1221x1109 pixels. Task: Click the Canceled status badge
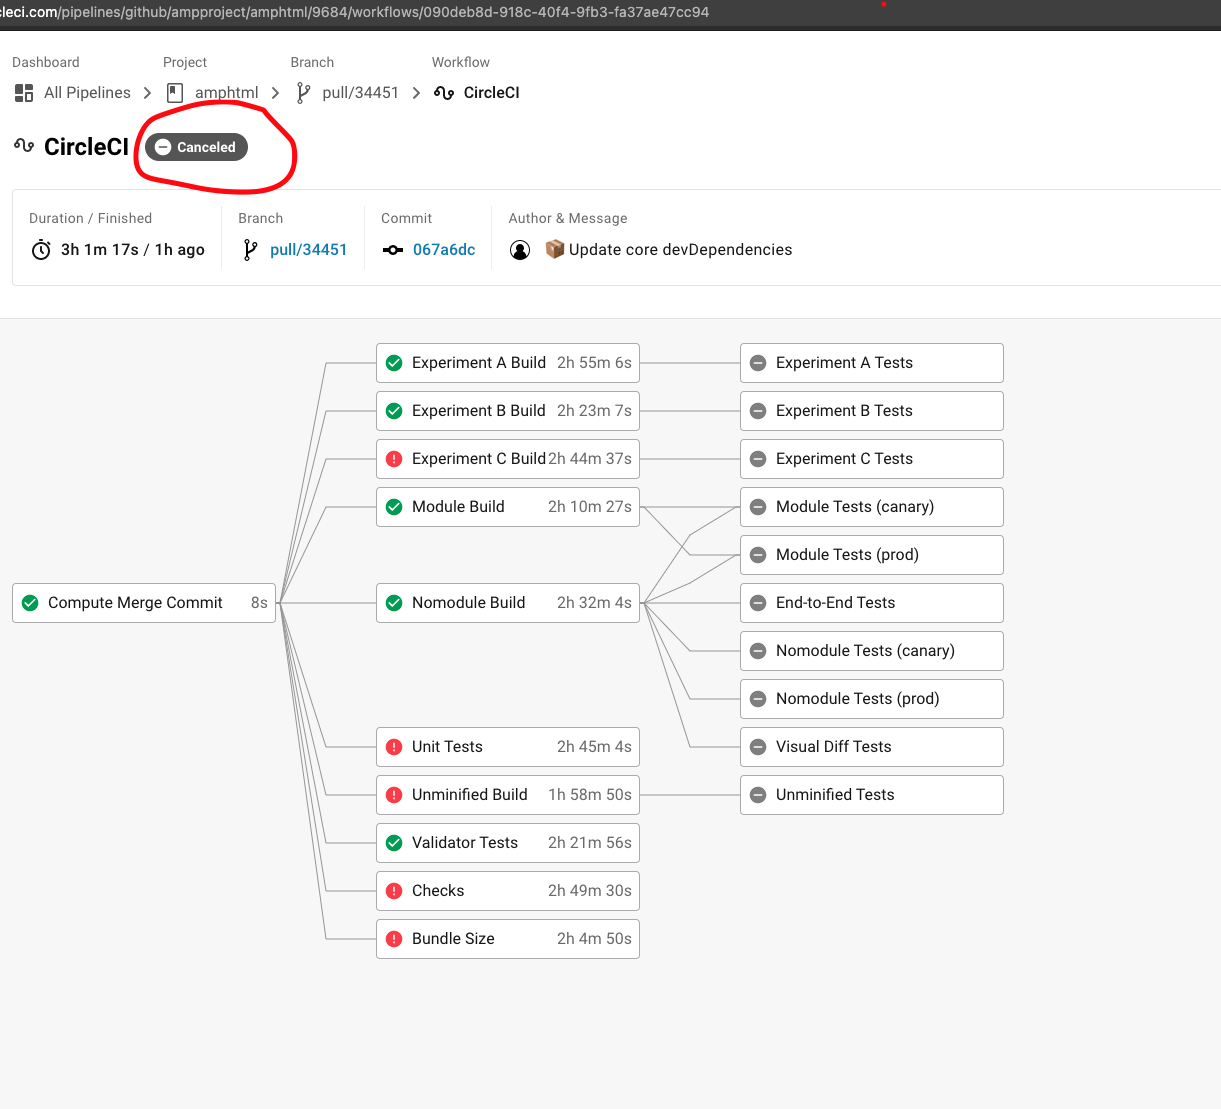coord(196,147)
